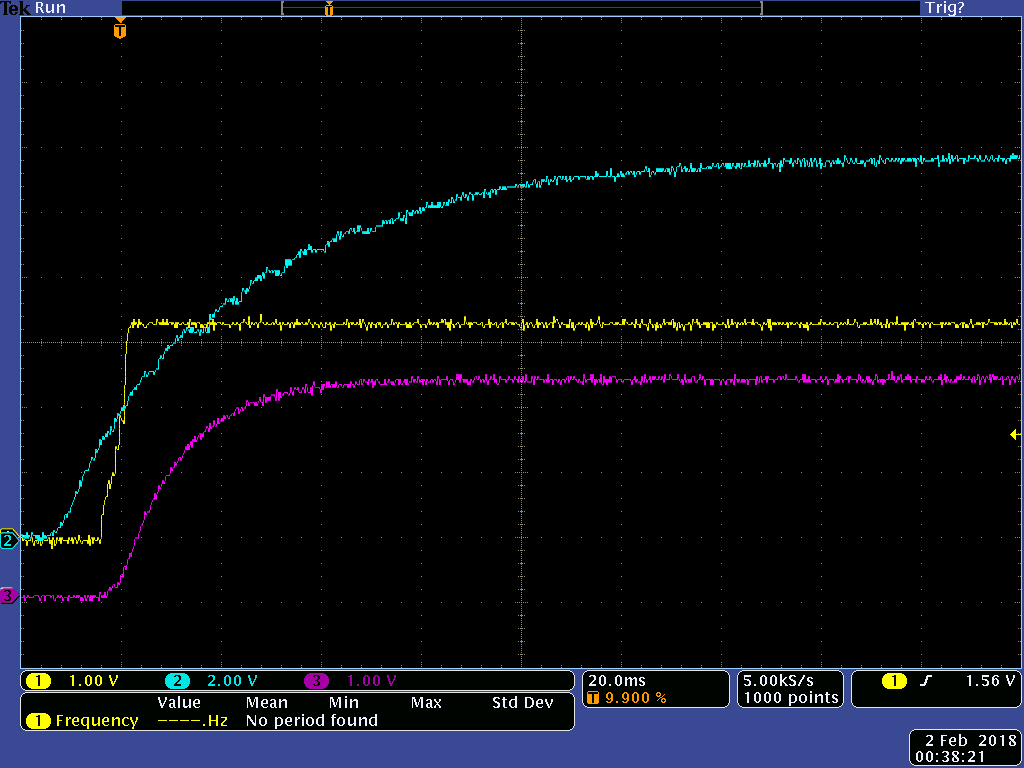Screen dimensions: 1024x768
Task: Click the measurement channel 1 badge beside Frequency
Action: coord(38,721)
